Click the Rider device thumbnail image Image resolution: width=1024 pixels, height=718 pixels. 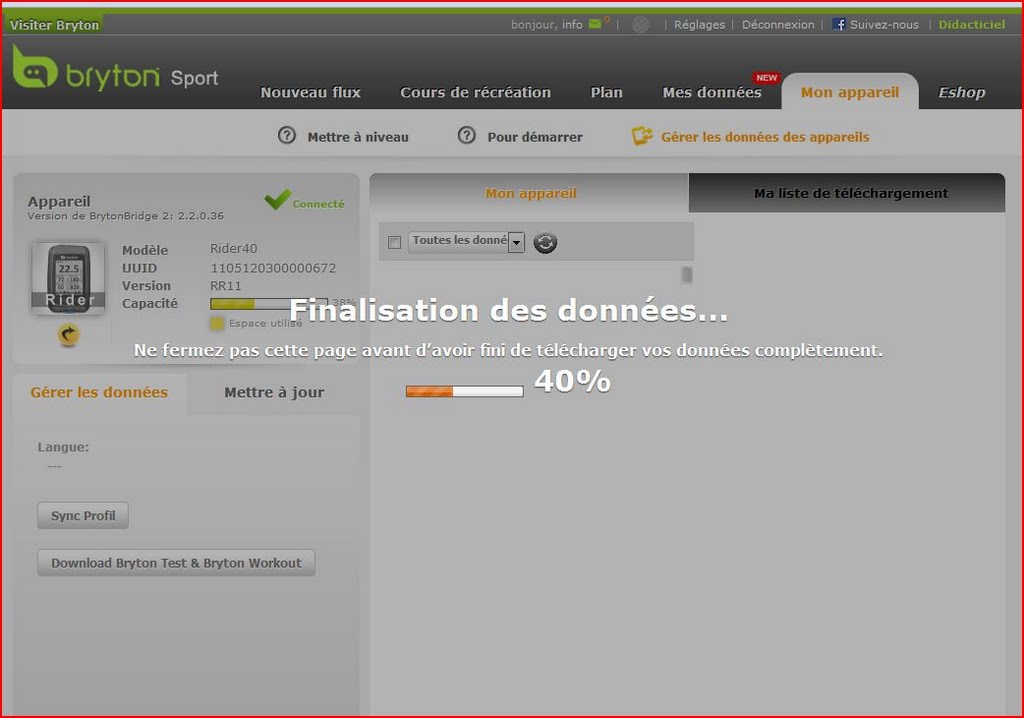tap(68, 278)
